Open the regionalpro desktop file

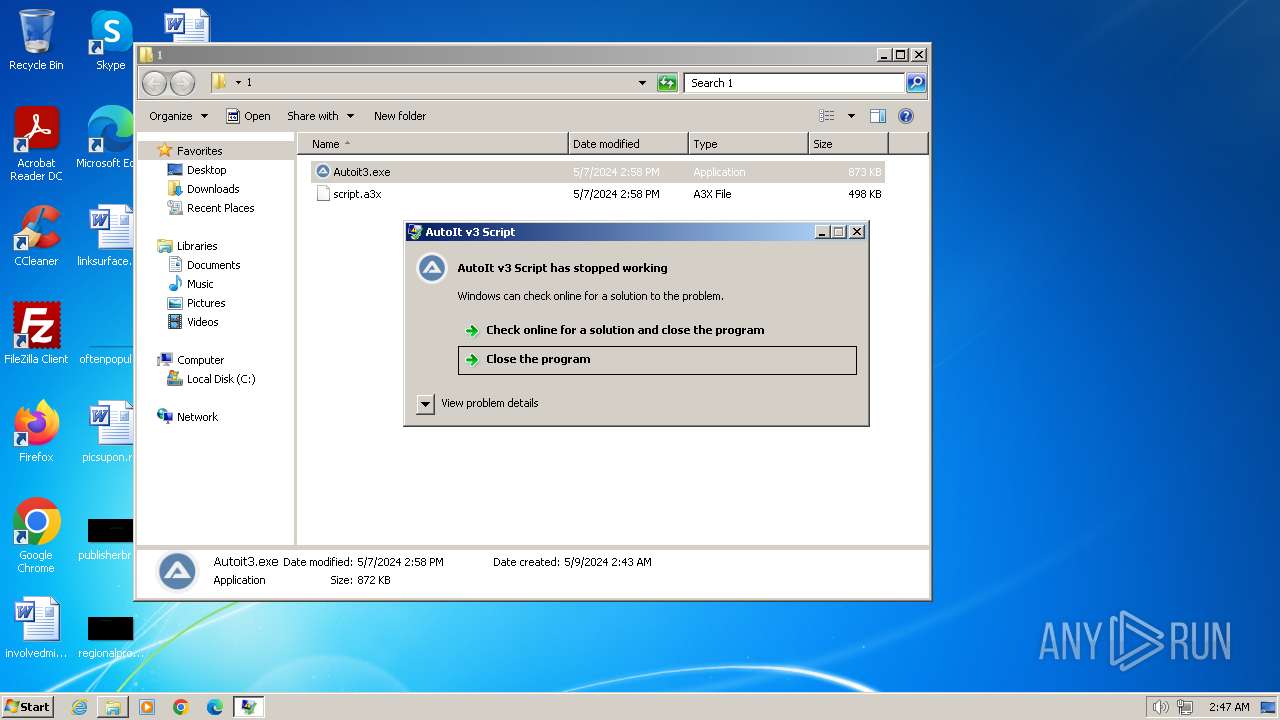point(106,636)
